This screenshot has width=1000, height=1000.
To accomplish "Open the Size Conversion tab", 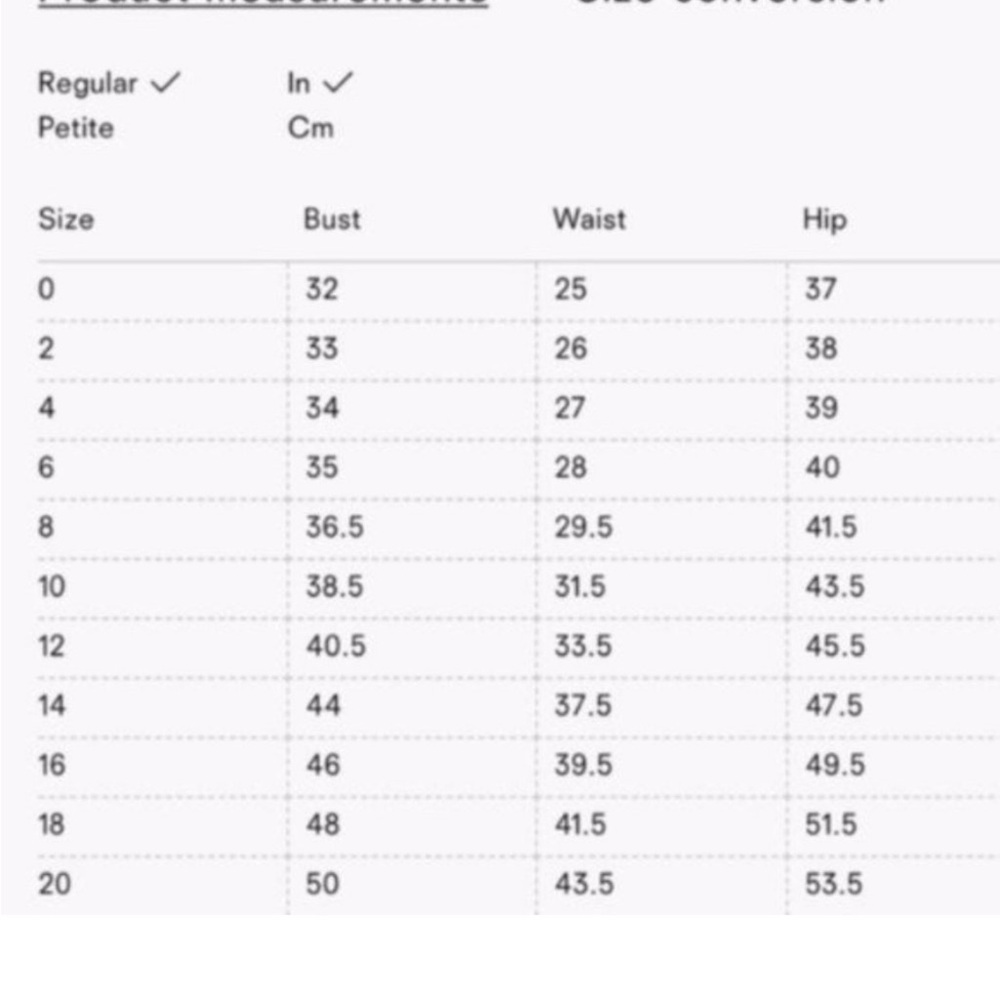I will point(730,2).
